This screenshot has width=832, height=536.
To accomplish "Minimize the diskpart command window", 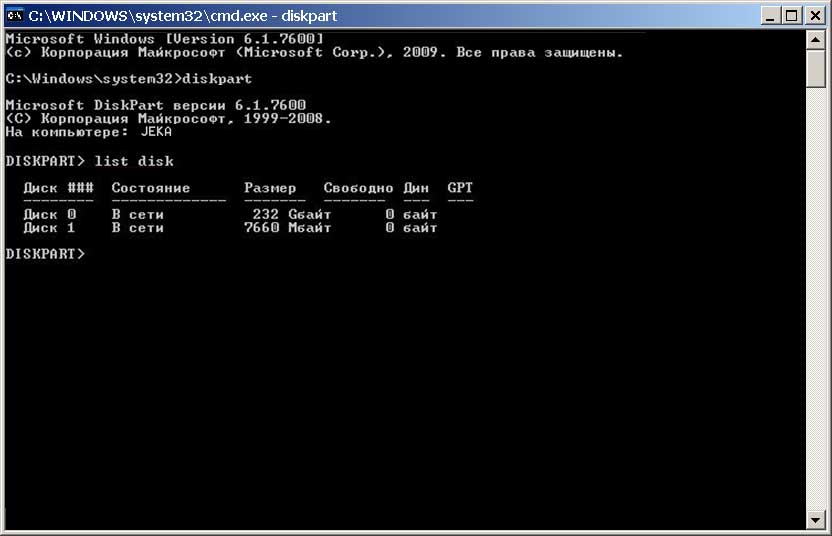I will click(x=771, y=15).
